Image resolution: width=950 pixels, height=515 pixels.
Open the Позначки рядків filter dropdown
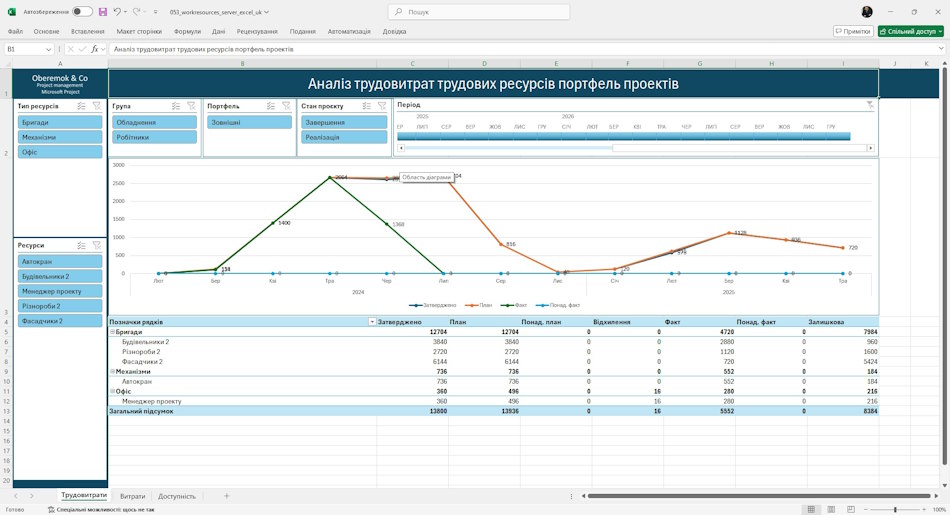[372, 322]
